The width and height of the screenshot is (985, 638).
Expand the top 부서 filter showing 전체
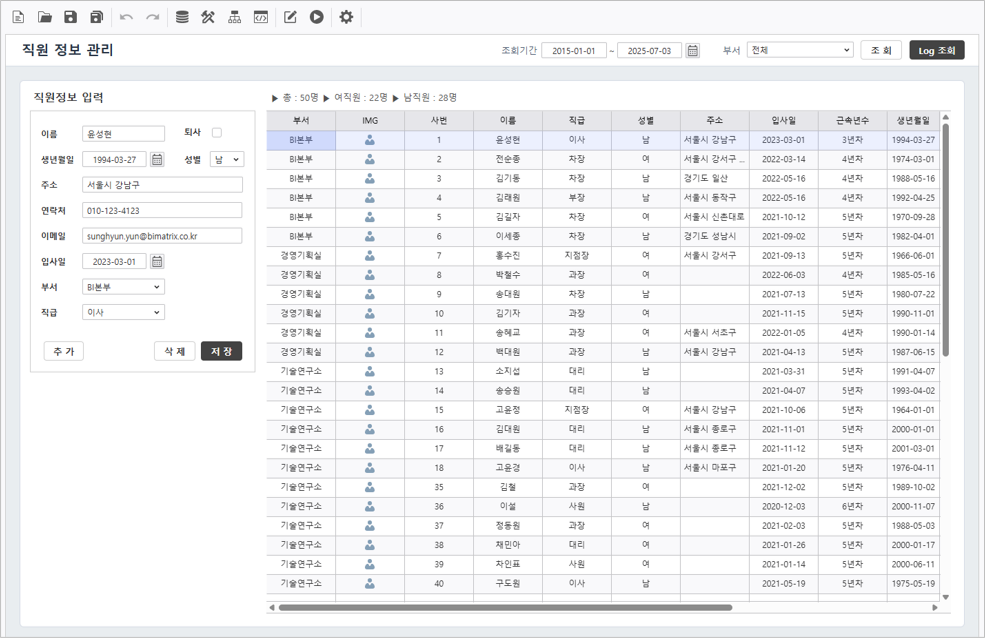click(800, 50)
